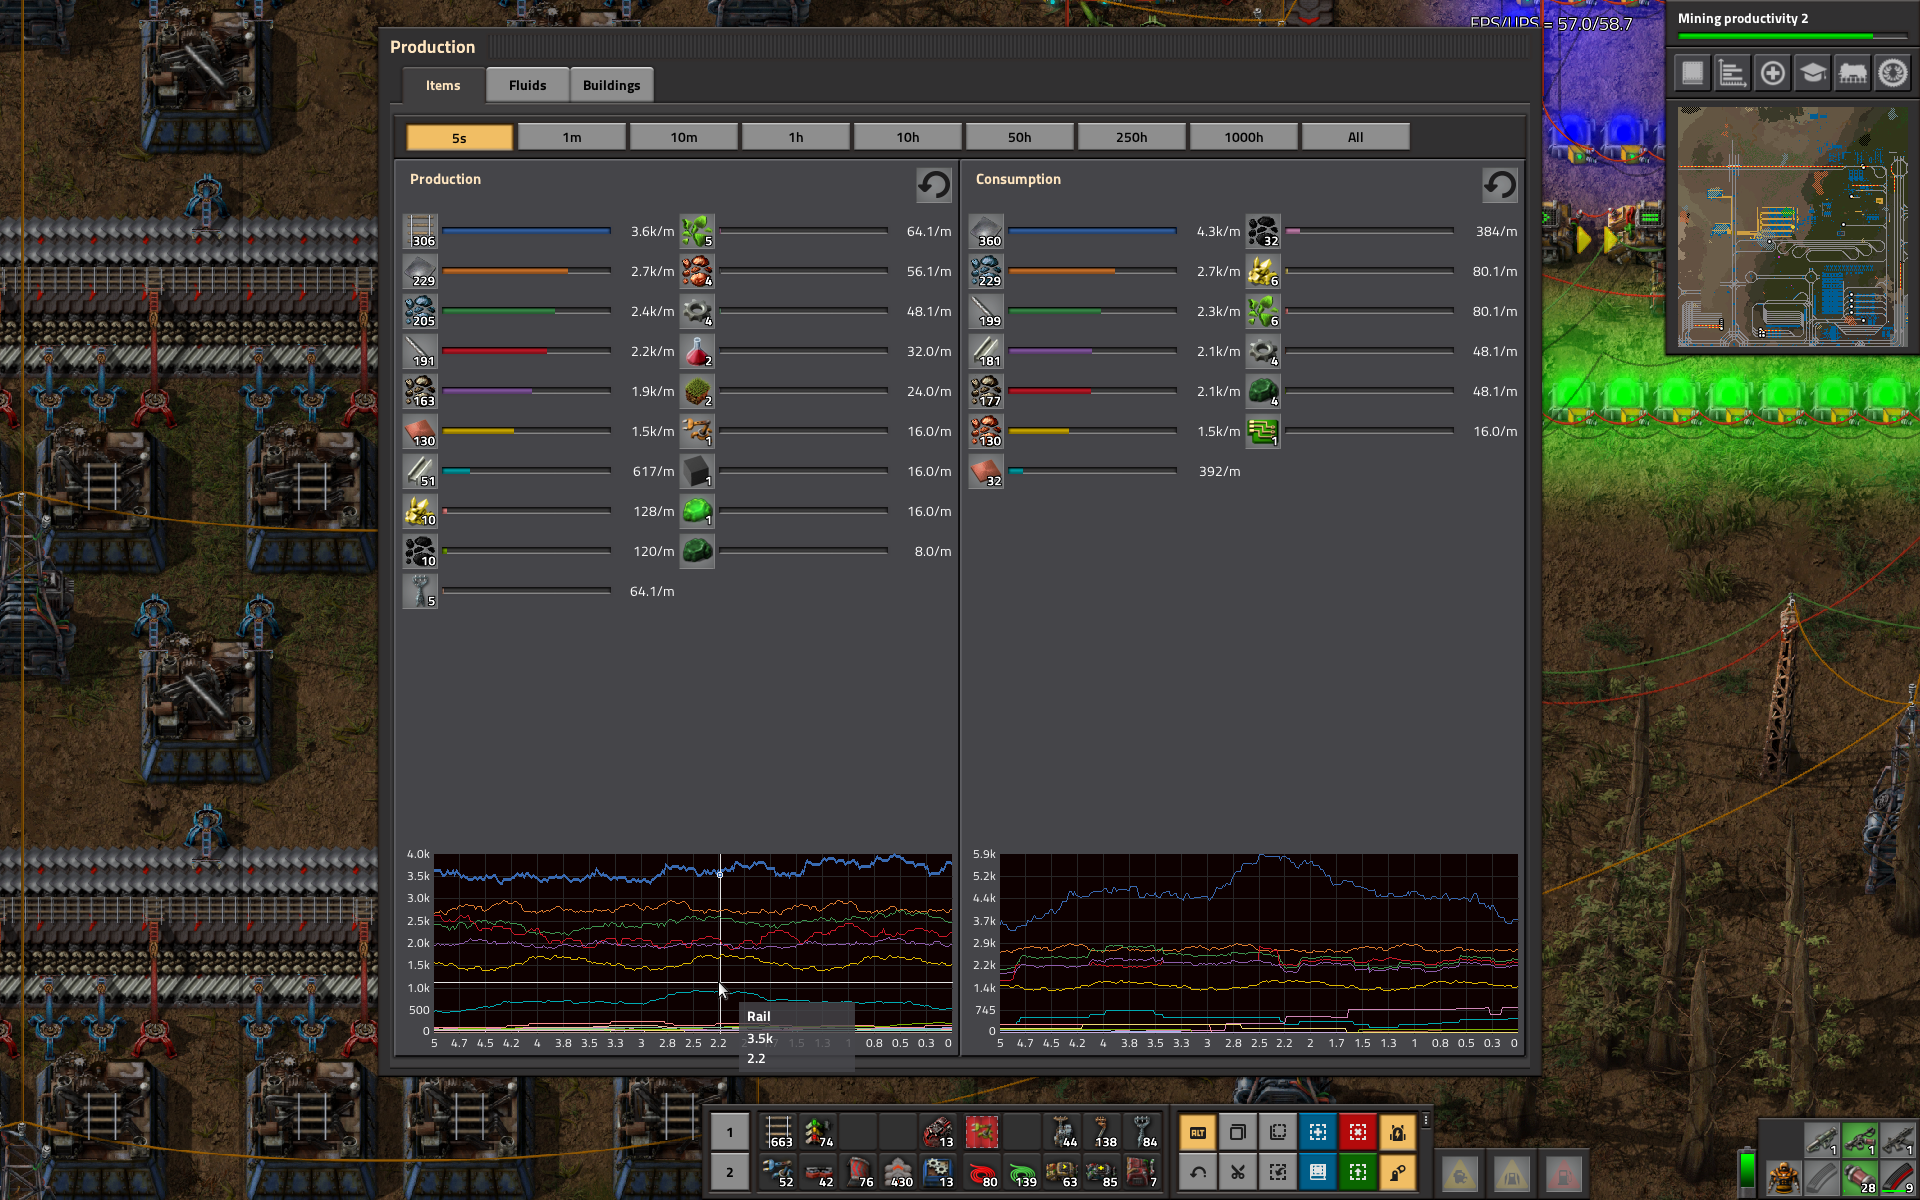Toggle ALT mode button

1198,1132
